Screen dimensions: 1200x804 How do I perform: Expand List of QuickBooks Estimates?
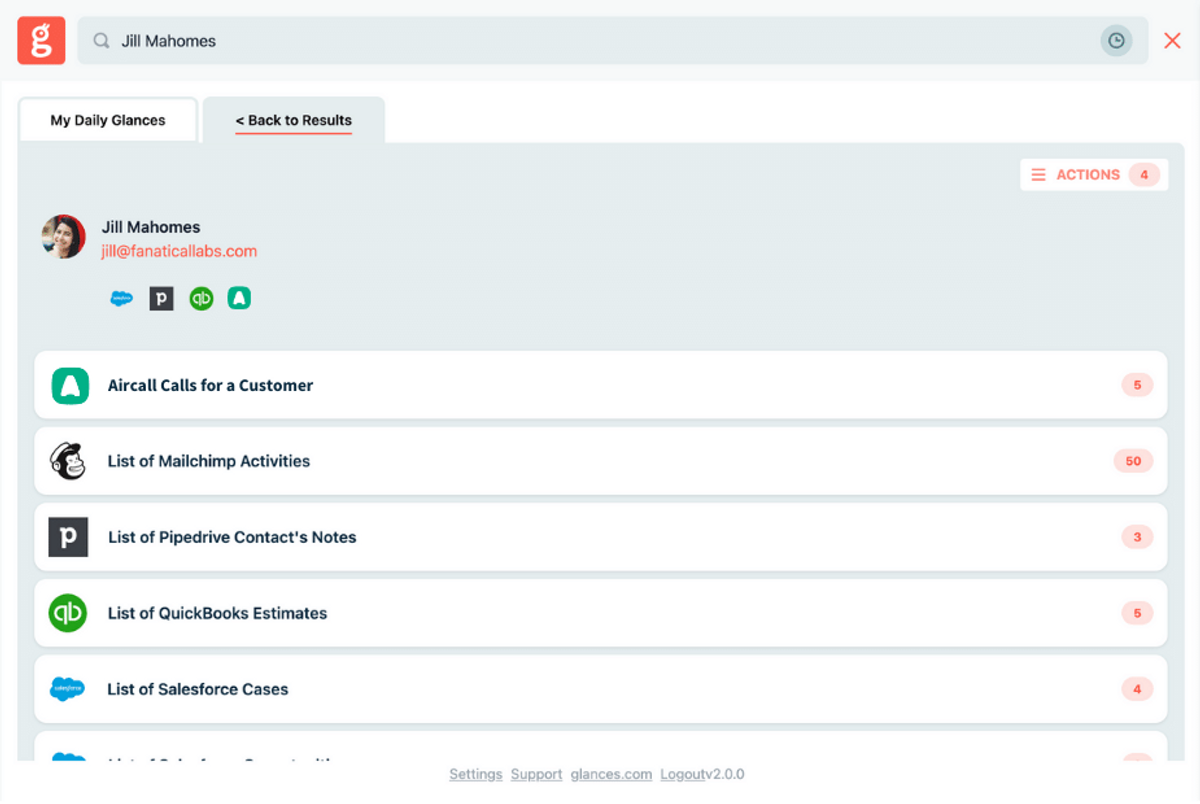click(600, 613)
